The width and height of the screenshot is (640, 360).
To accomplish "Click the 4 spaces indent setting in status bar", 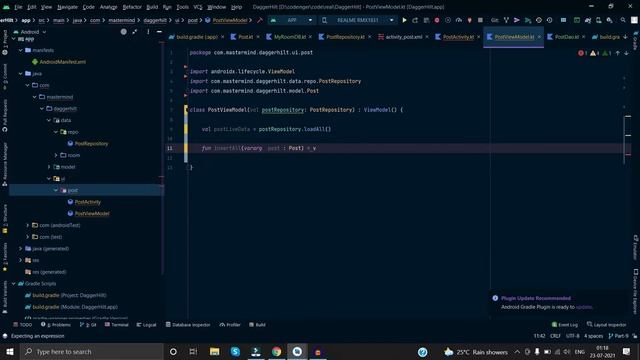I will 593,336.
